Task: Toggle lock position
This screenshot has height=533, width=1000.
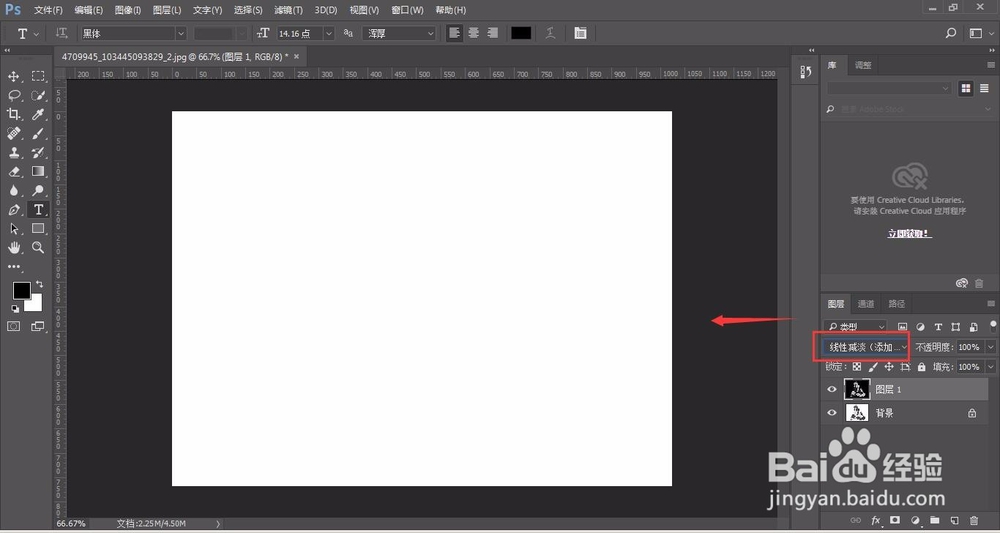Action: point(888,367)
